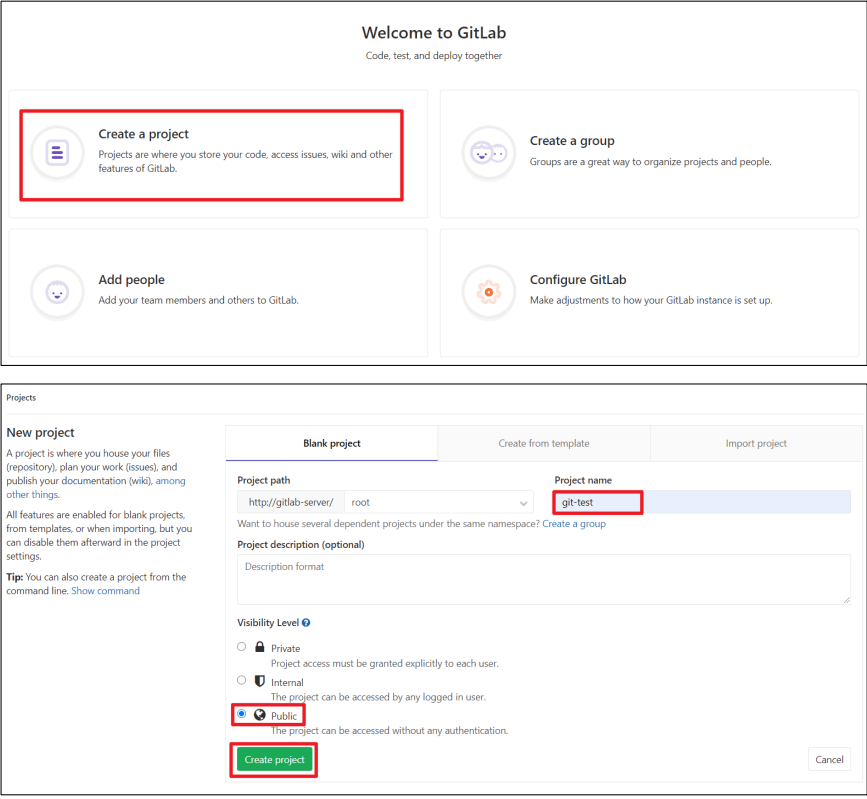This screenshot has width=867, height=799.
Task: Click the Project path label
Action: 264,480
